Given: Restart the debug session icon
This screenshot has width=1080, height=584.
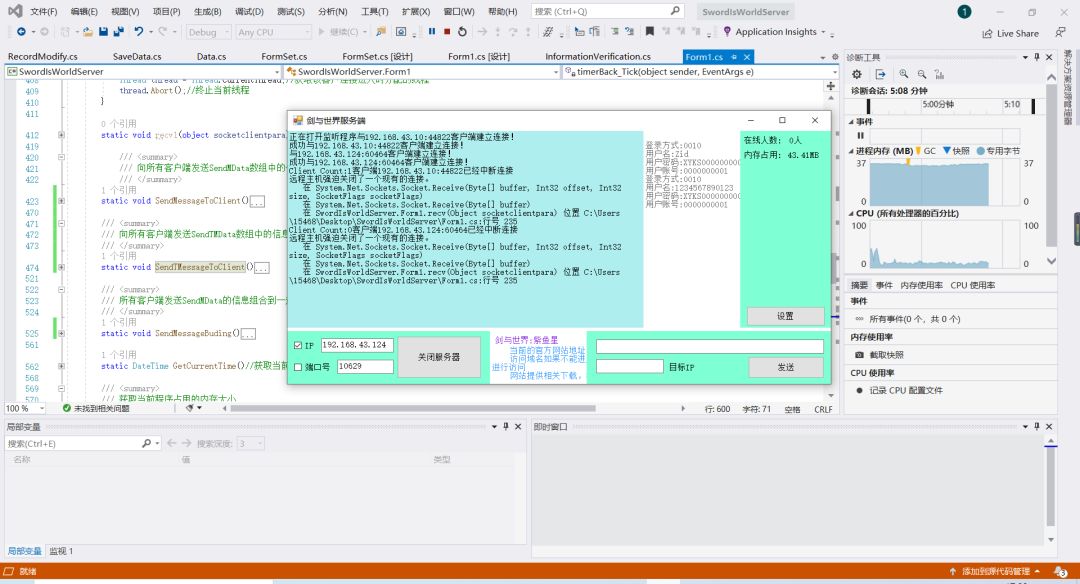Looking at the screenshot, I should coord(461,32).
